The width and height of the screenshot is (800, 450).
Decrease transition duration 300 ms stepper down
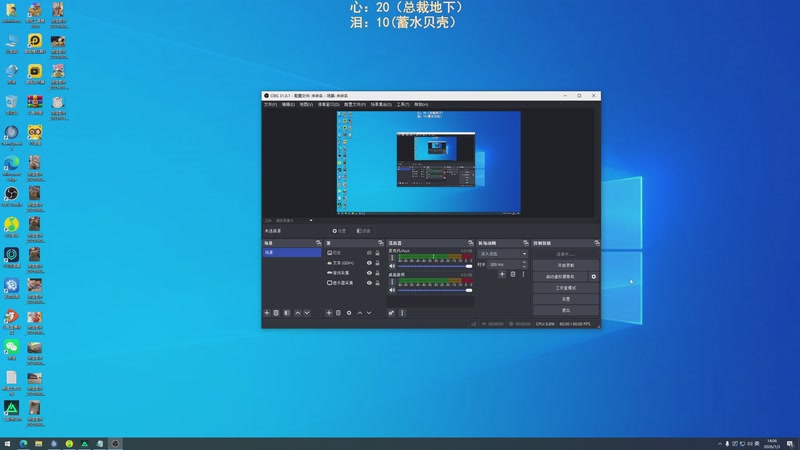point(524,266)
